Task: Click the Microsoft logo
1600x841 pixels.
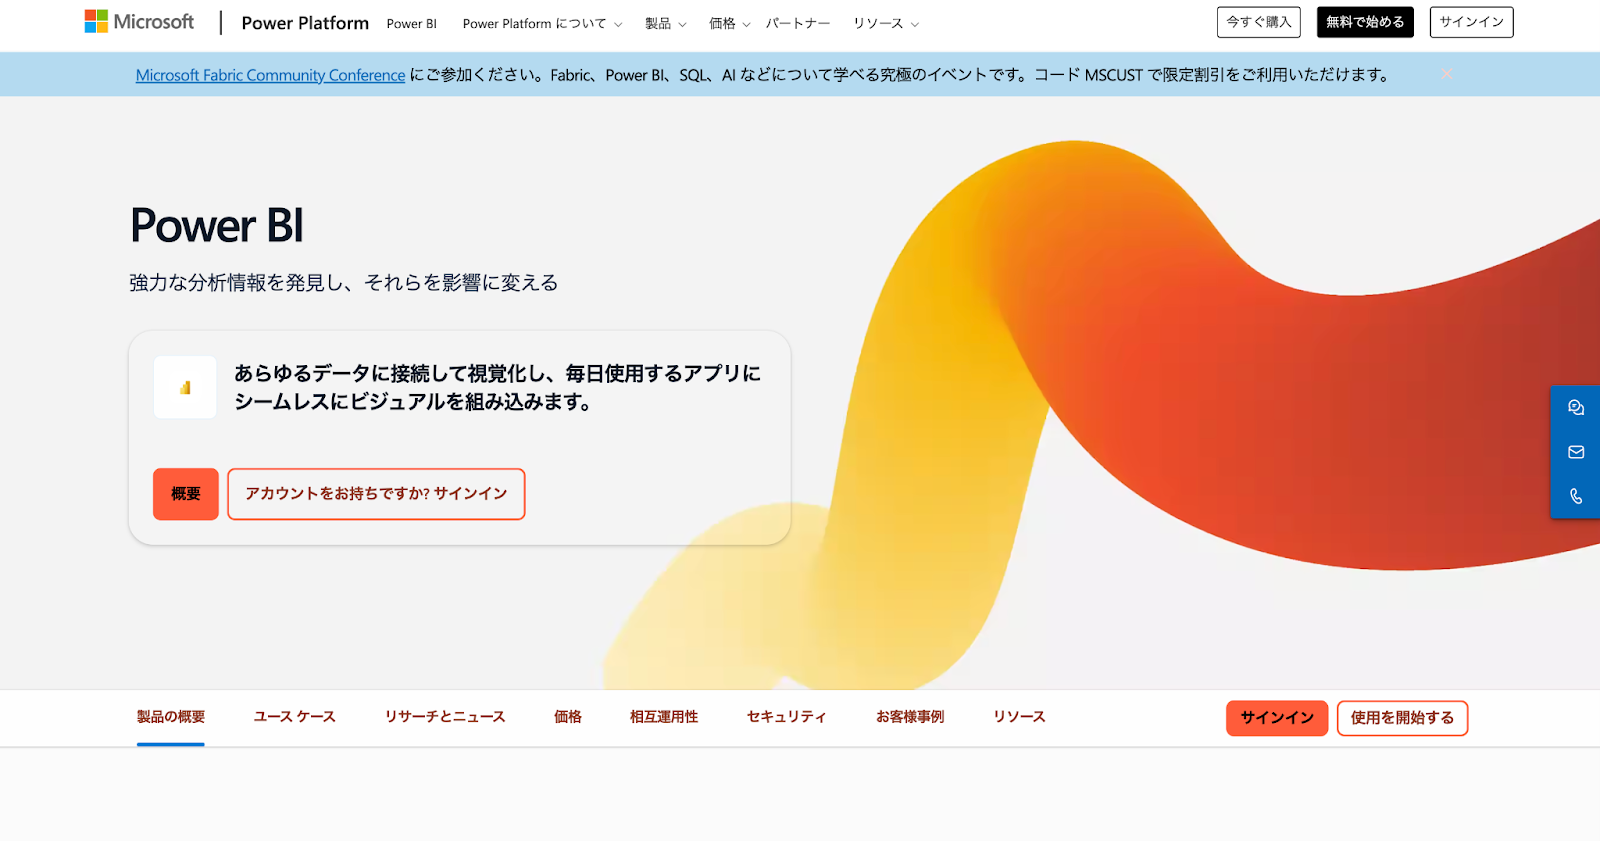Action: [139, 22]
